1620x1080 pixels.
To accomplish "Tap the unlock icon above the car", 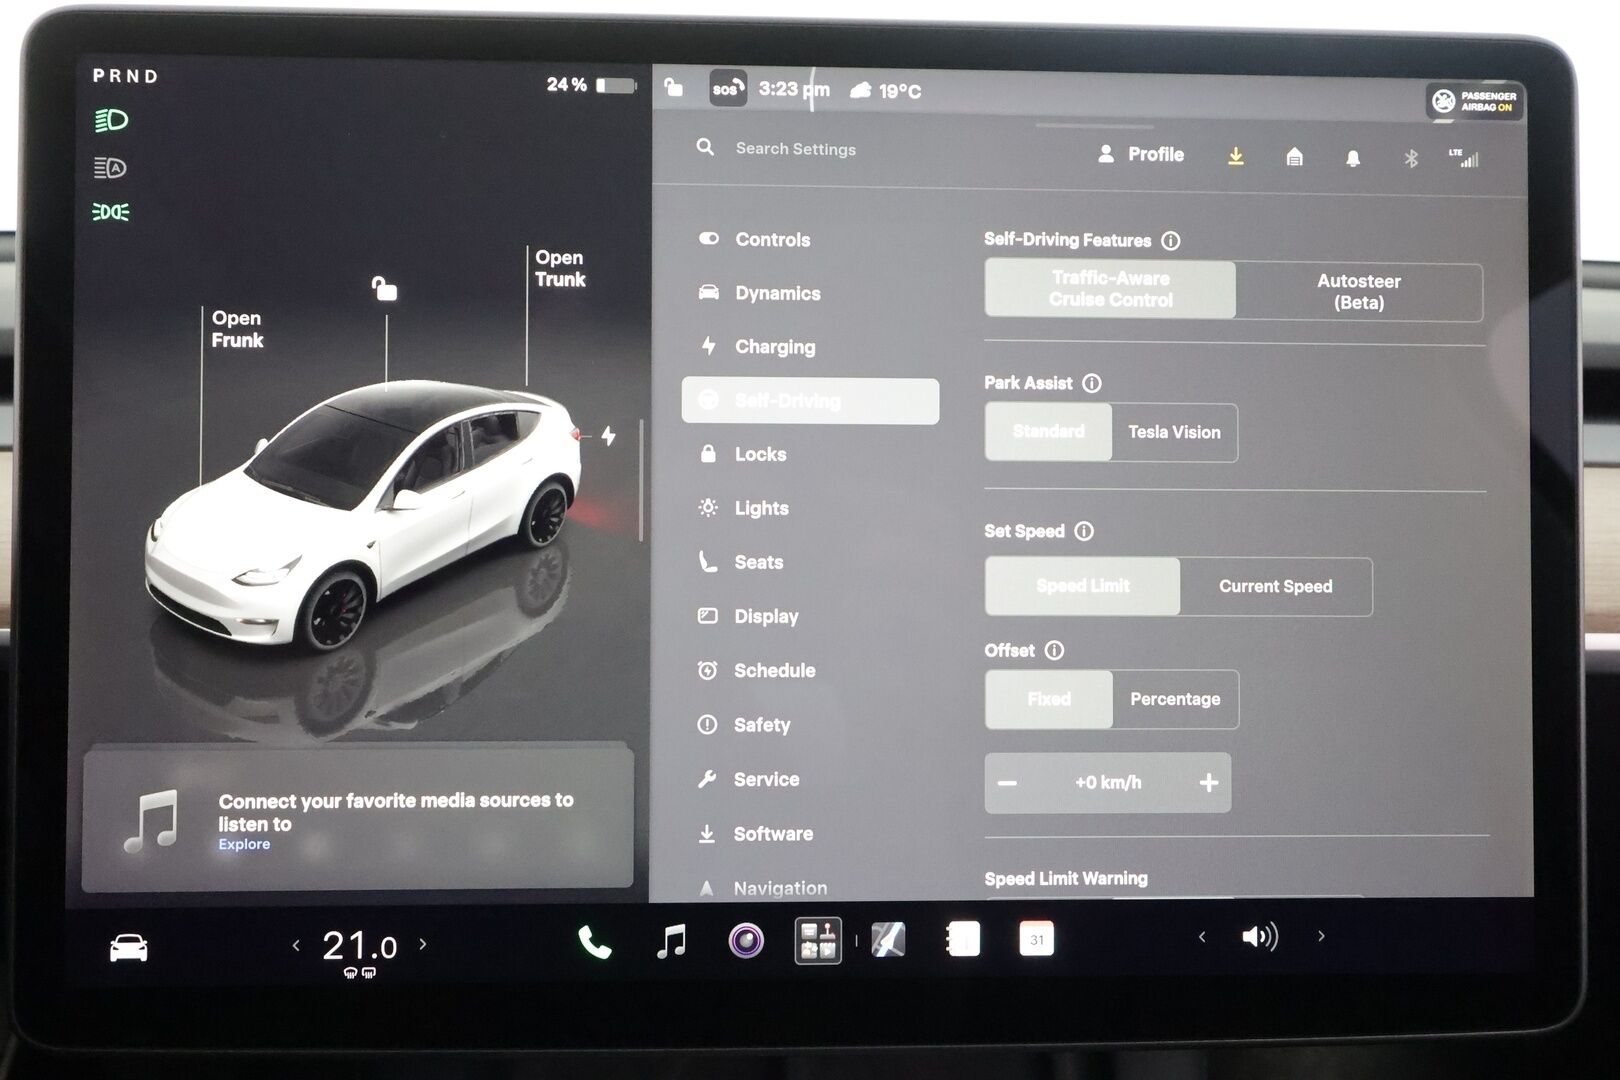I will click(384, 289).
